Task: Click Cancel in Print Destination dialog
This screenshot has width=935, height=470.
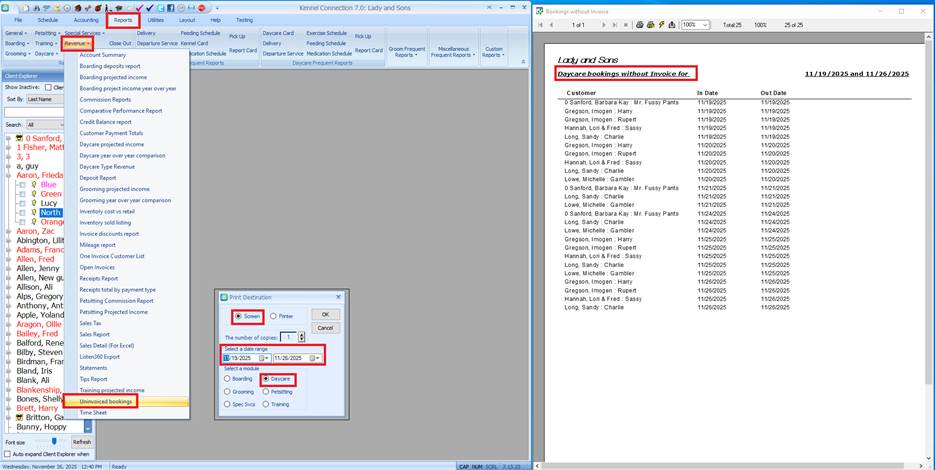Action: tap(324, 327)
